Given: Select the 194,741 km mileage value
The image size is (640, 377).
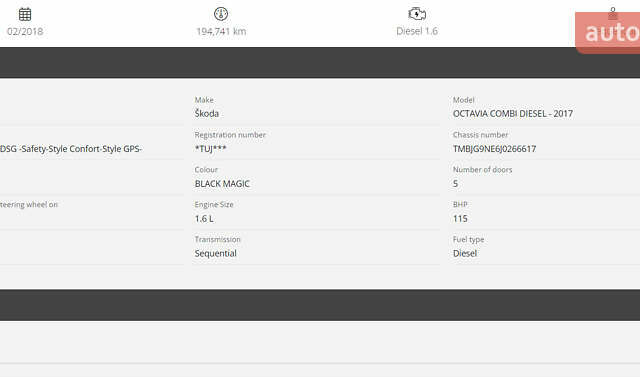Looking at the screenshot, I should tap(221, 31).
